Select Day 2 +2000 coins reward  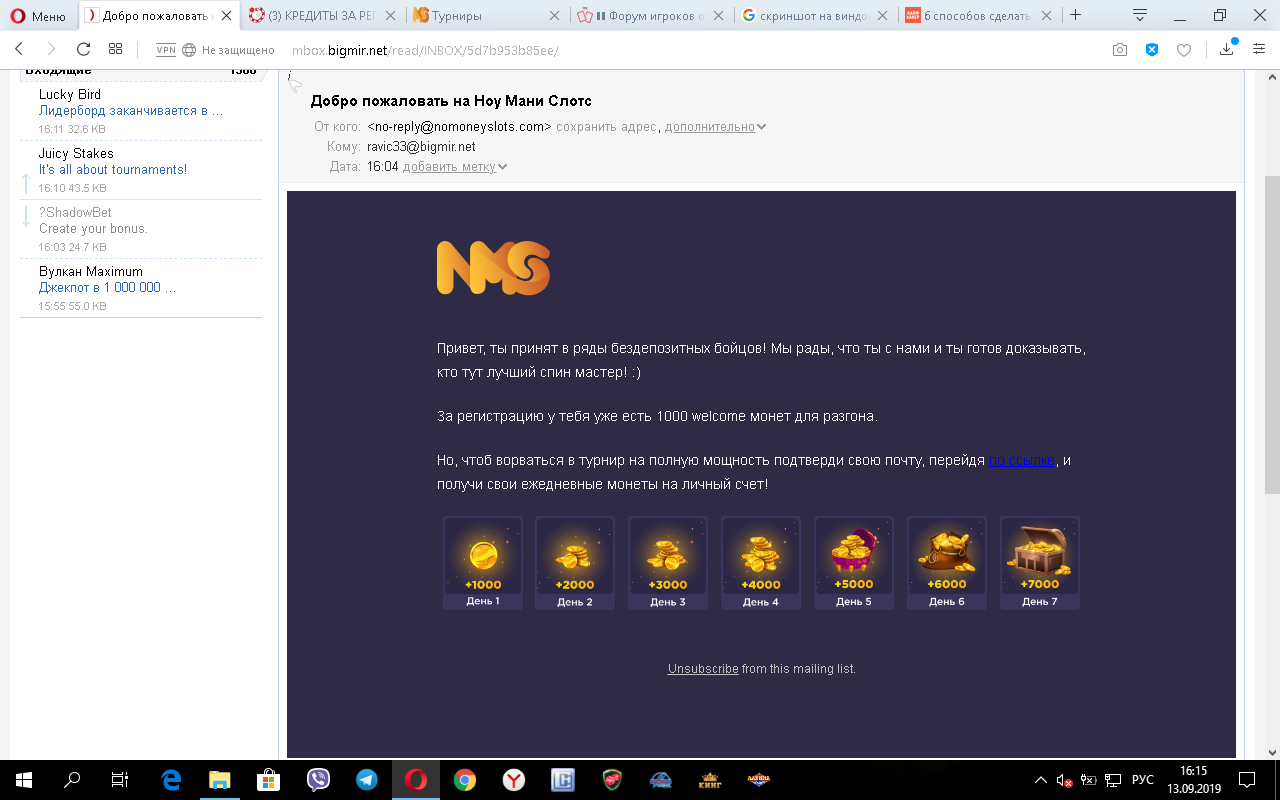[575, 563]
